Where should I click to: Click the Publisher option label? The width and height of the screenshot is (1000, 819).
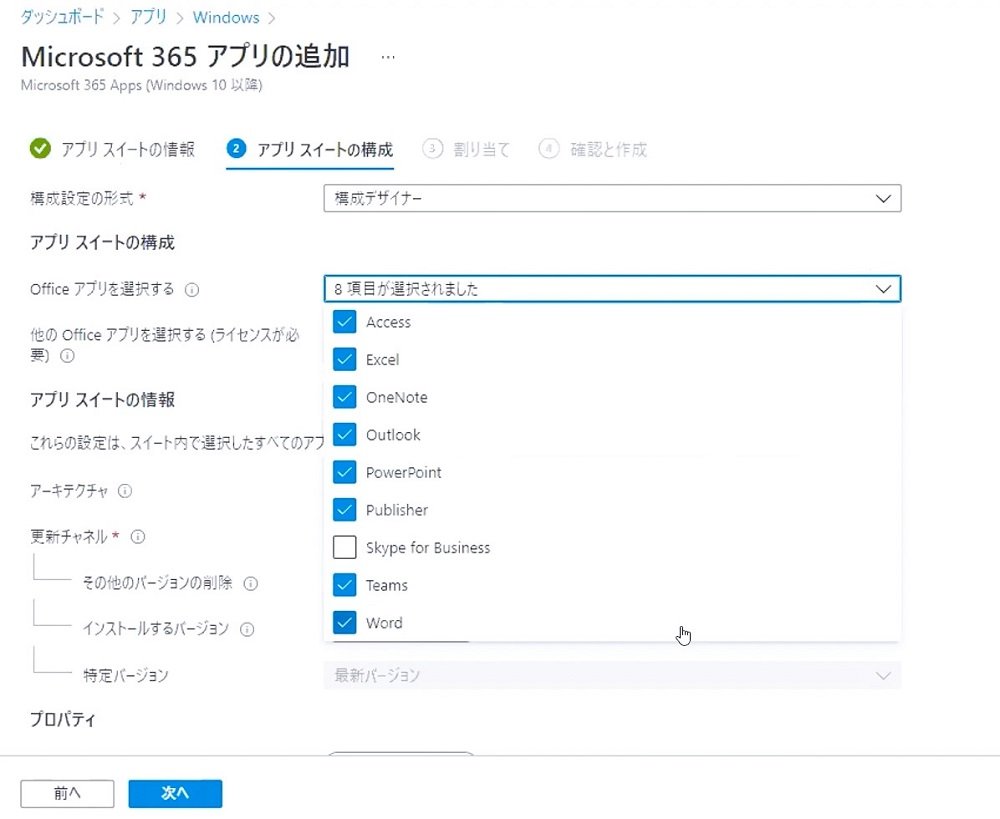[397, 510]
